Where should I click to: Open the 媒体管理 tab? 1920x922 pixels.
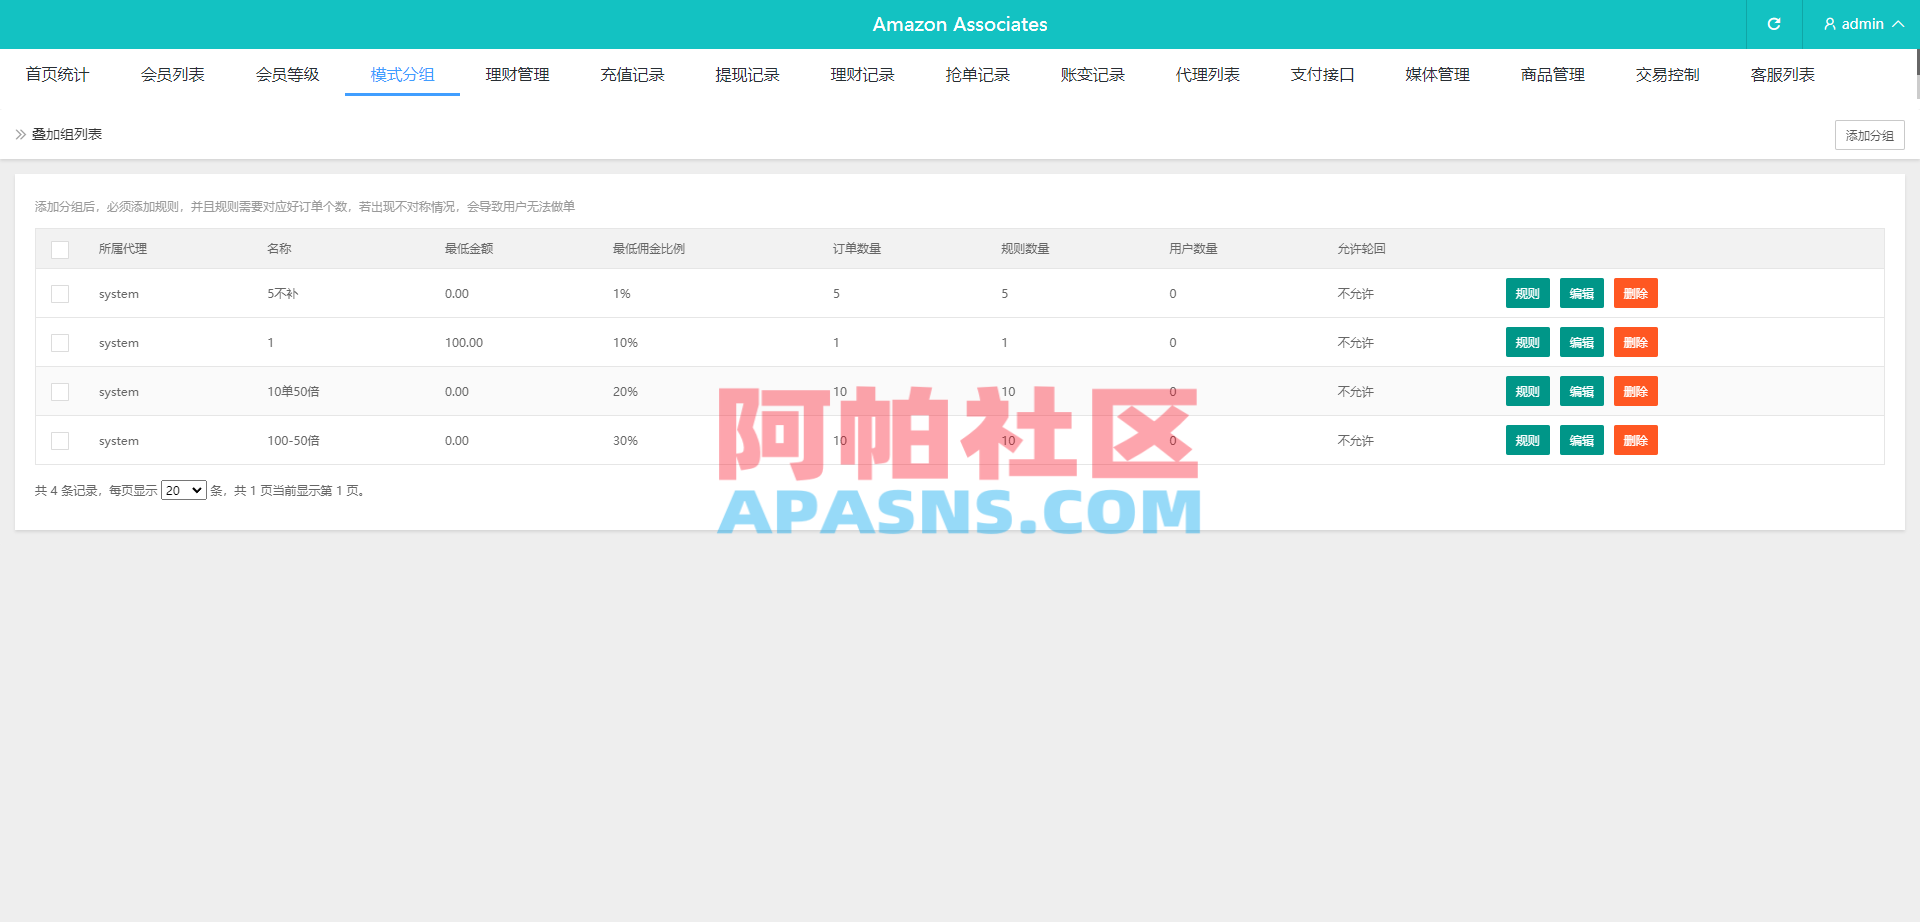pos(1437,74)
